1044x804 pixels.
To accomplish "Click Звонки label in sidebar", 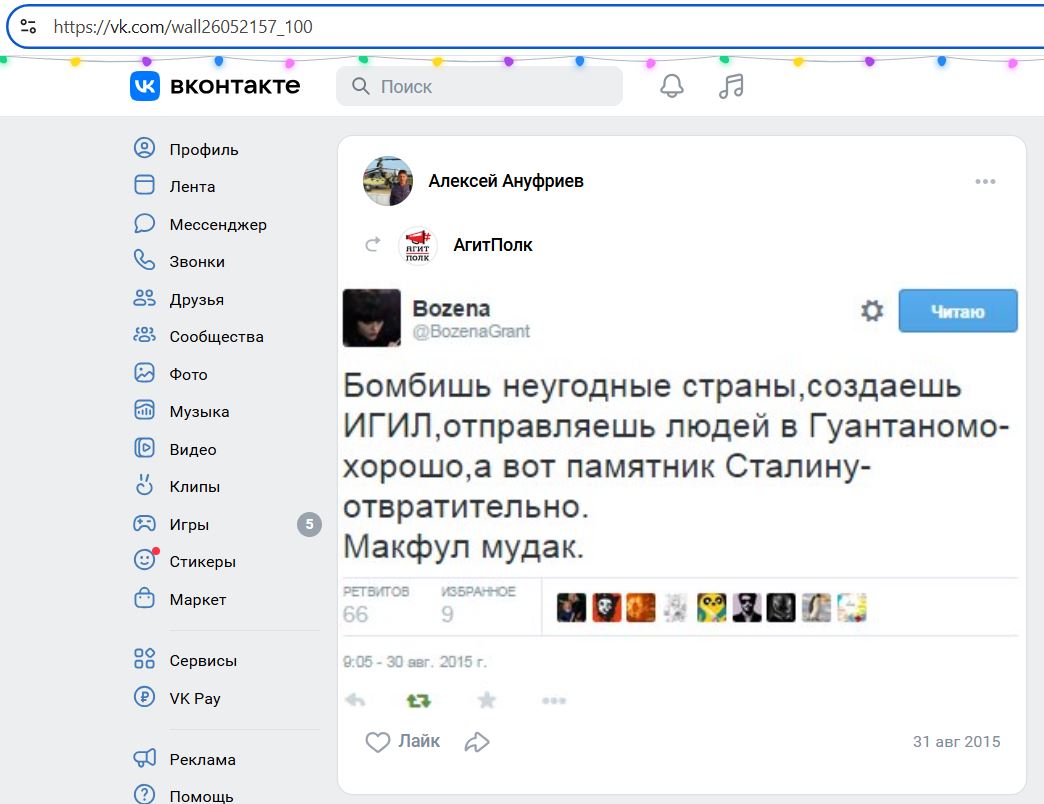I will (x=197, y=262).
